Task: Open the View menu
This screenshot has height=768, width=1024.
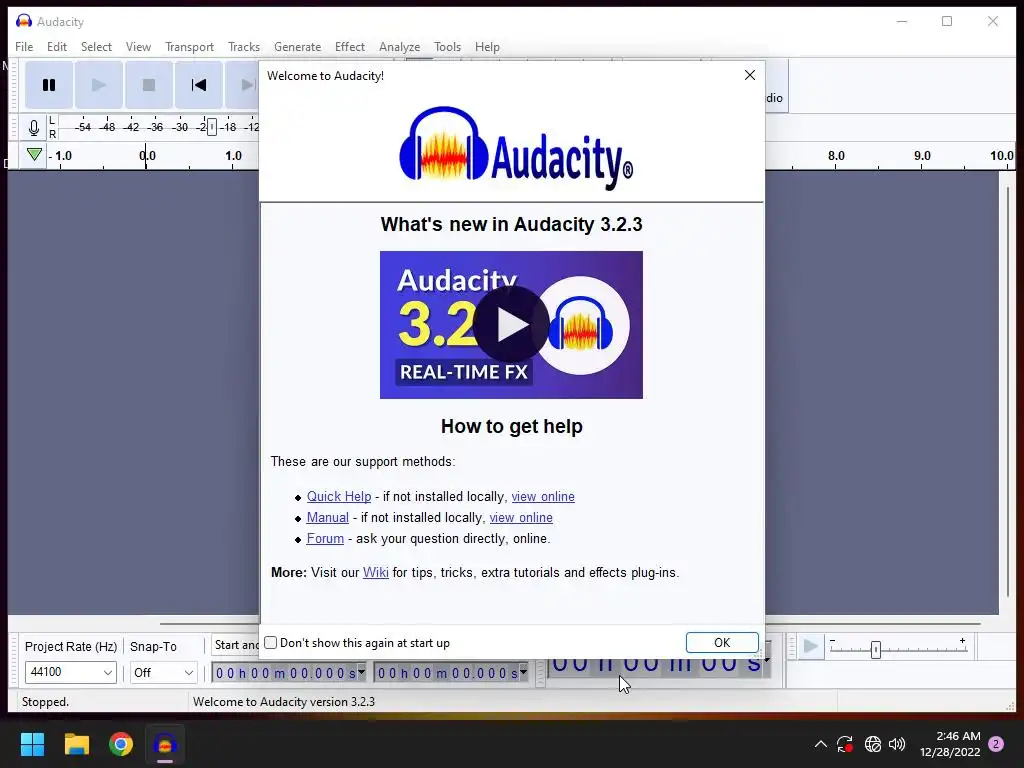Action: point(138,47)
